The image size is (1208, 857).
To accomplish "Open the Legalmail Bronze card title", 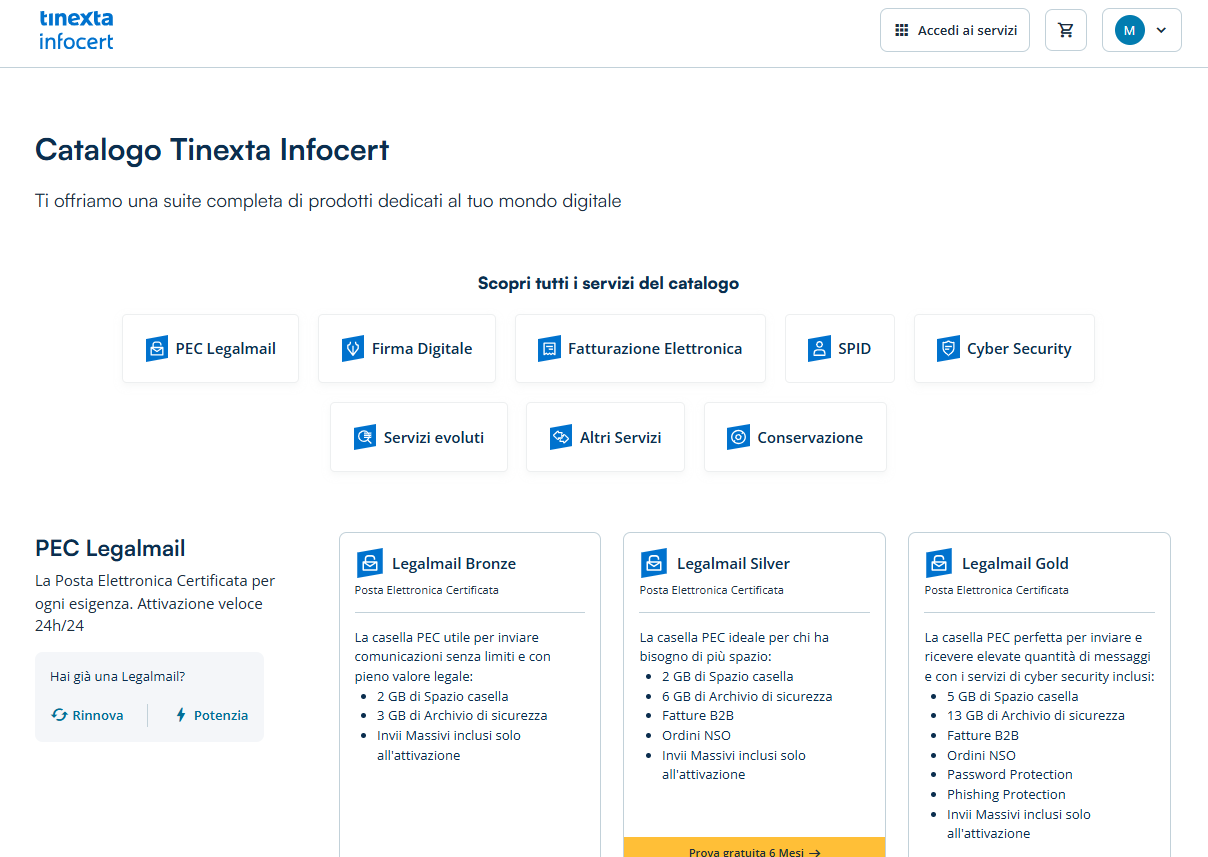I will click(454, 564).
